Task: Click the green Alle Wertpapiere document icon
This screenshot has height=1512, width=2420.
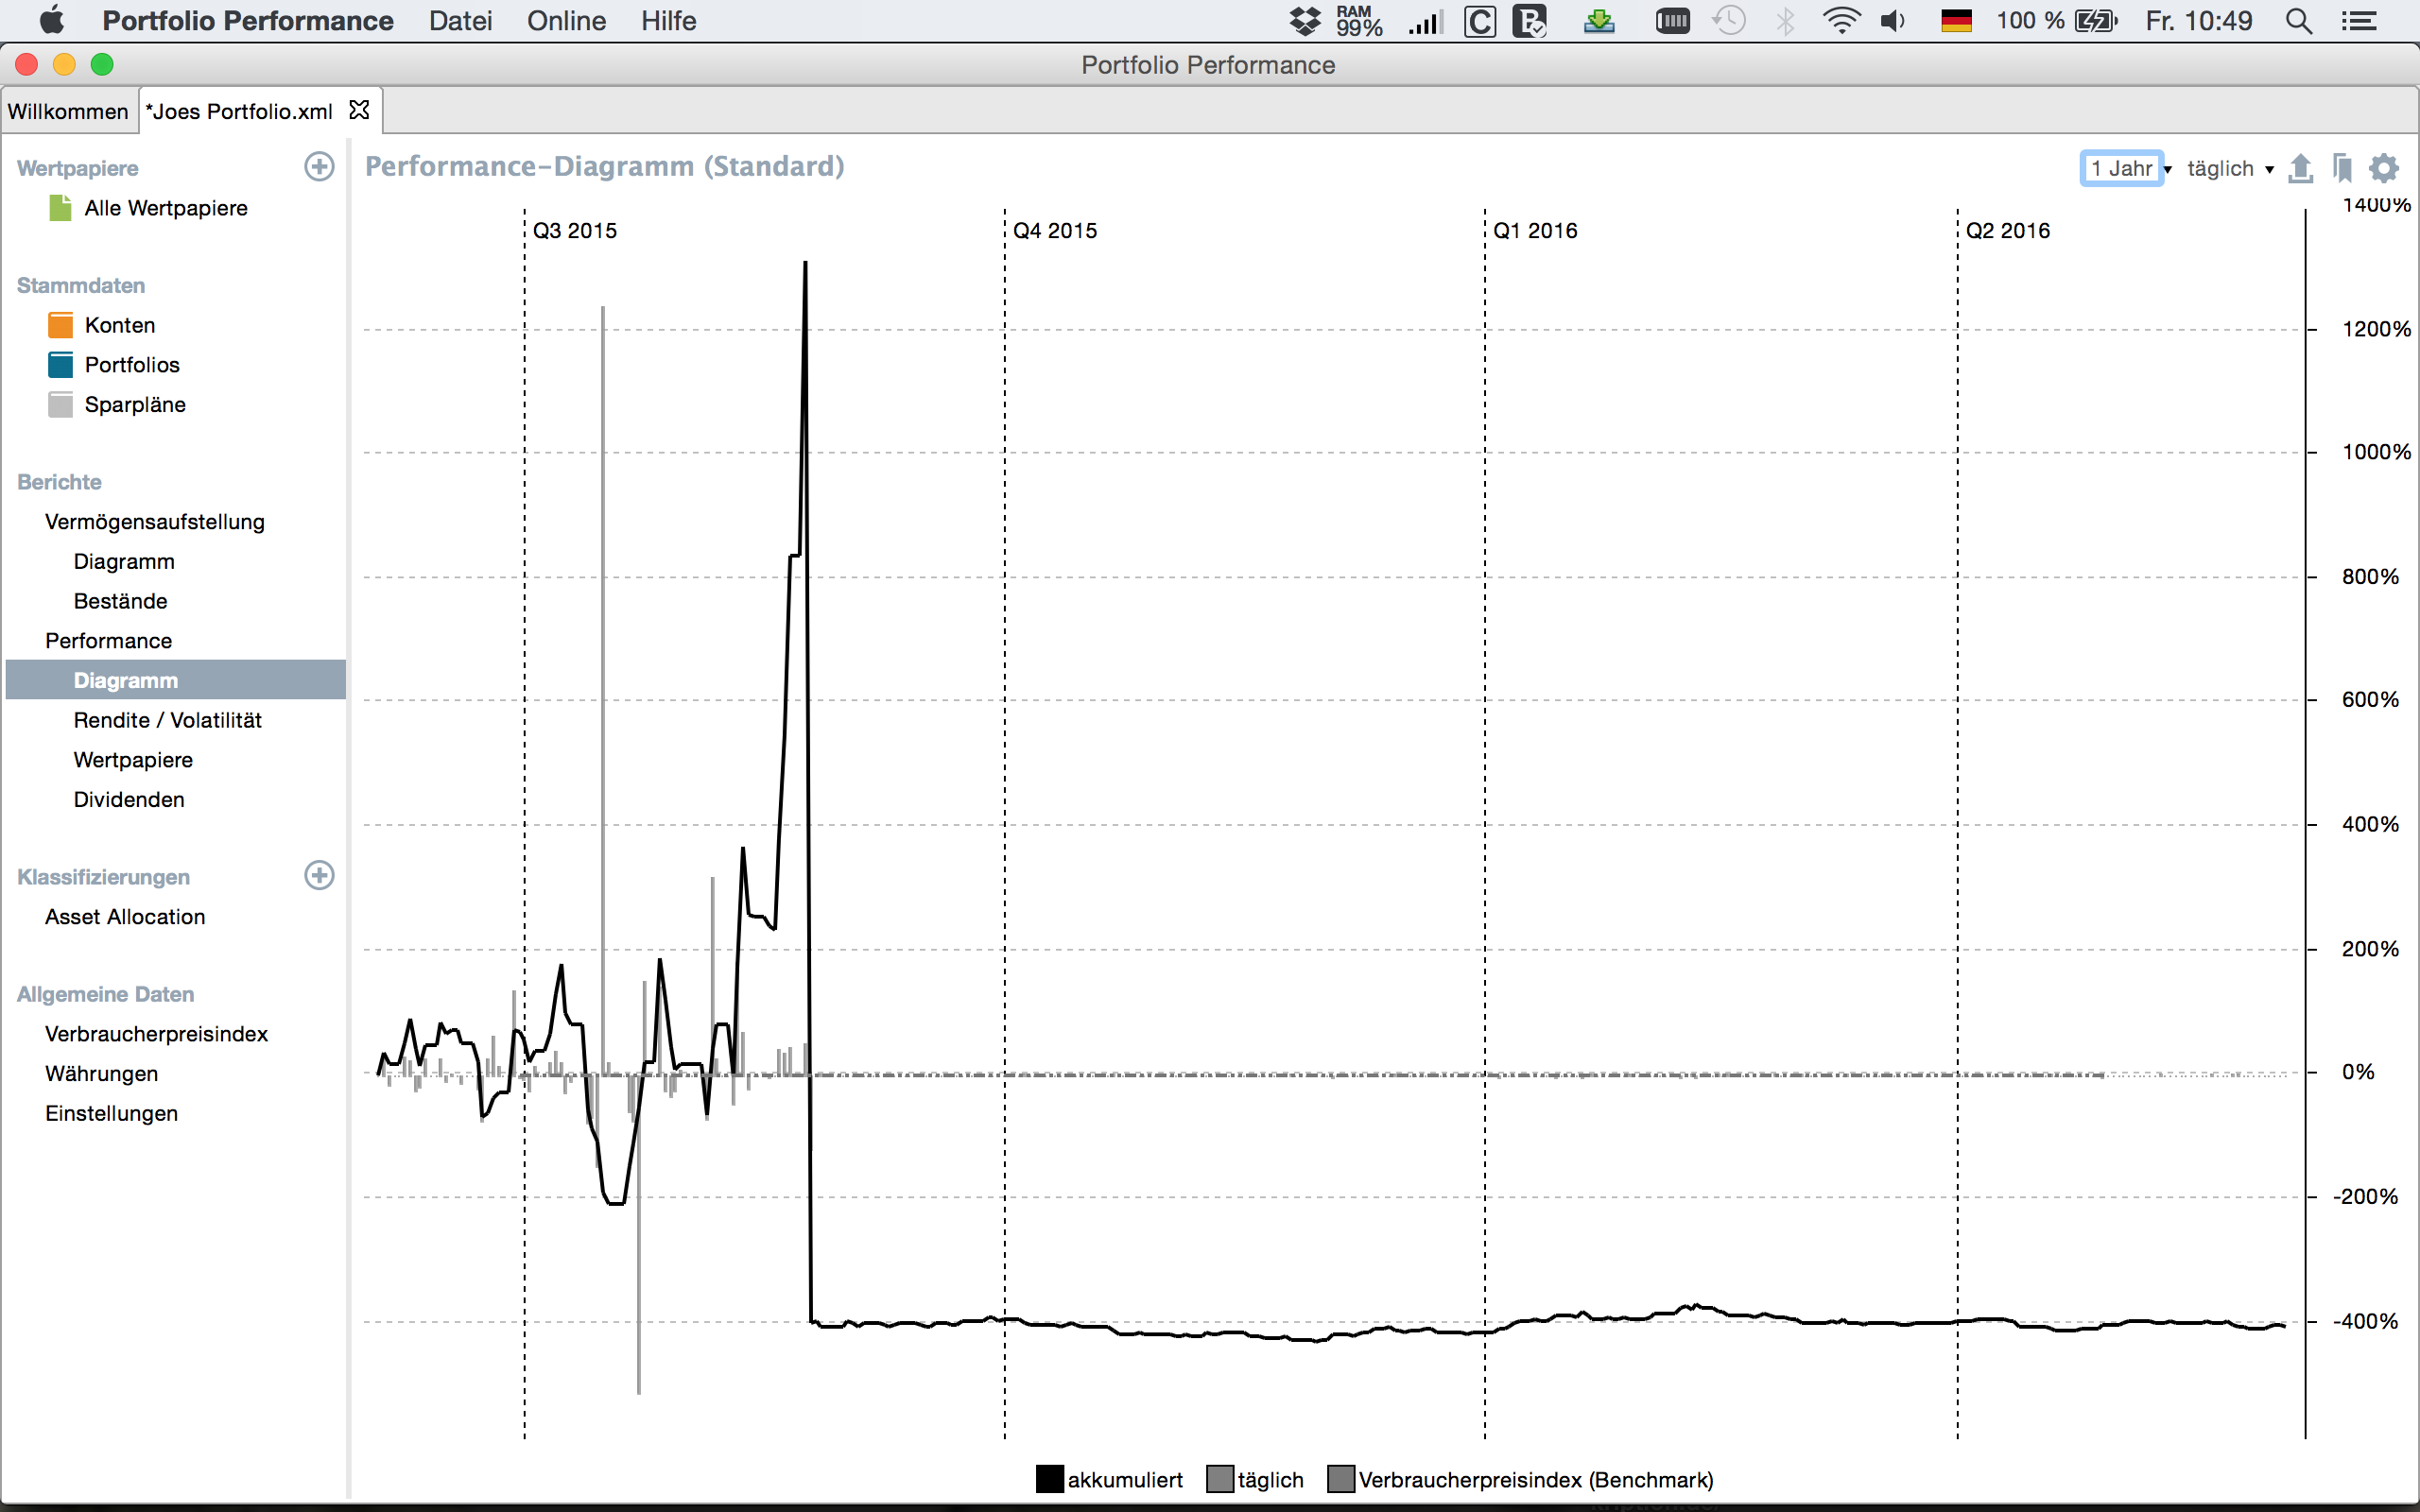Action: pyautogui.click(x=61, y=208)
